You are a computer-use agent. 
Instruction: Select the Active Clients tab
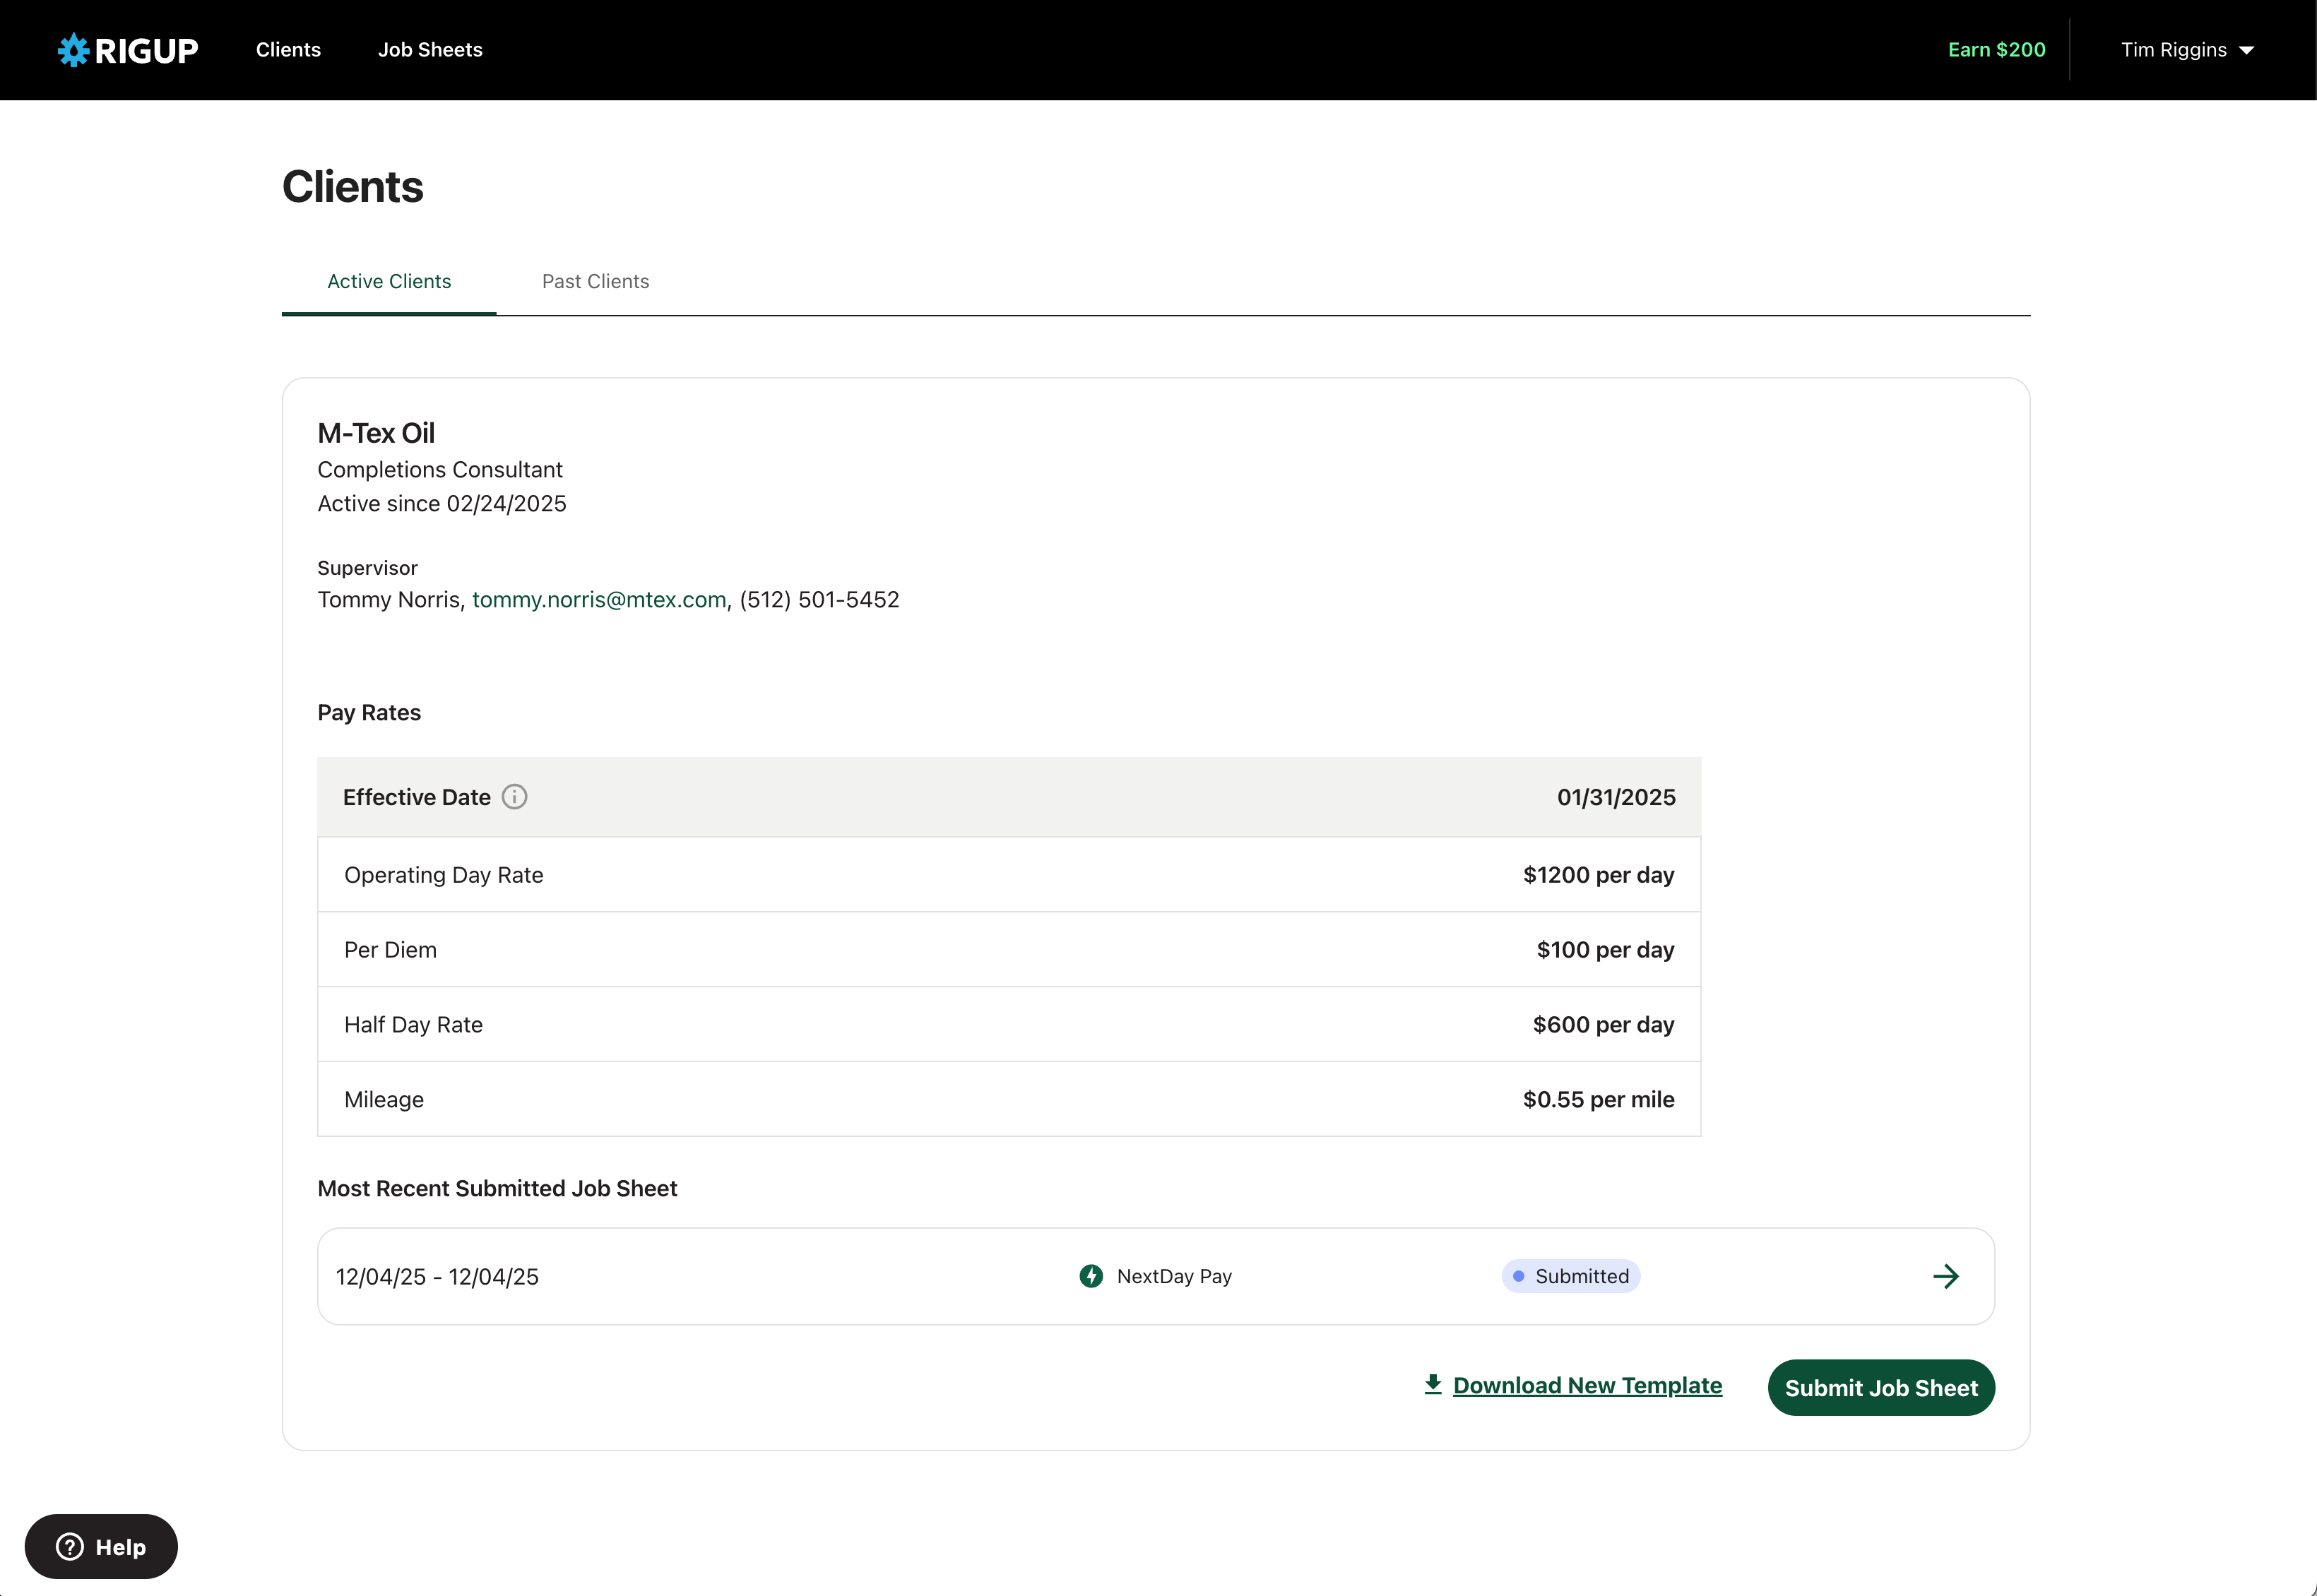click(x=389, y=281)
